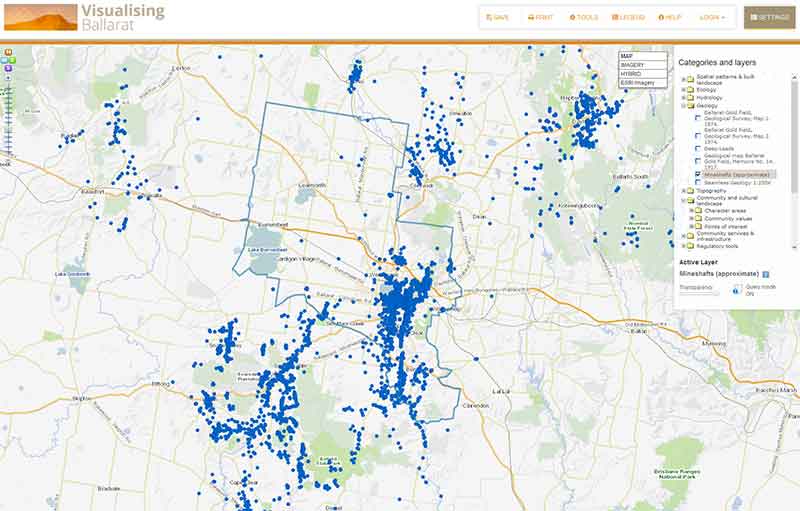Enable Geological map Ballarat Memoirs 1917 layer
This screenshot has width=800, height=511.
(x=697, y=161)
